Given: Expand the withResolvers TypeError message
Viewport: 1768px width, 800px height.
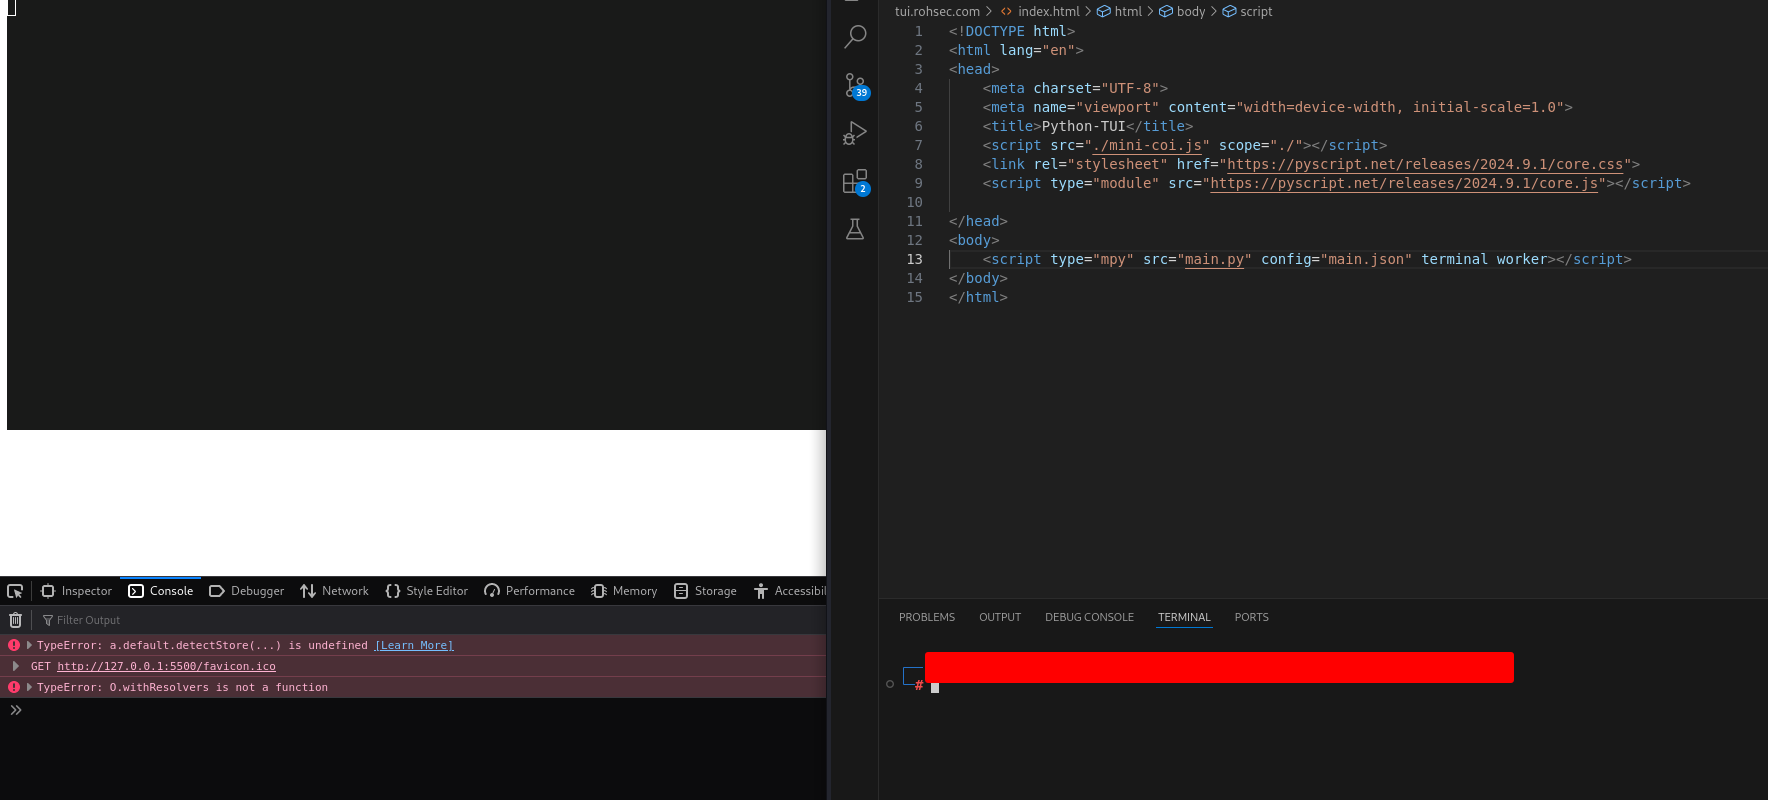Looking at the screenshot, I should (29, 687).
